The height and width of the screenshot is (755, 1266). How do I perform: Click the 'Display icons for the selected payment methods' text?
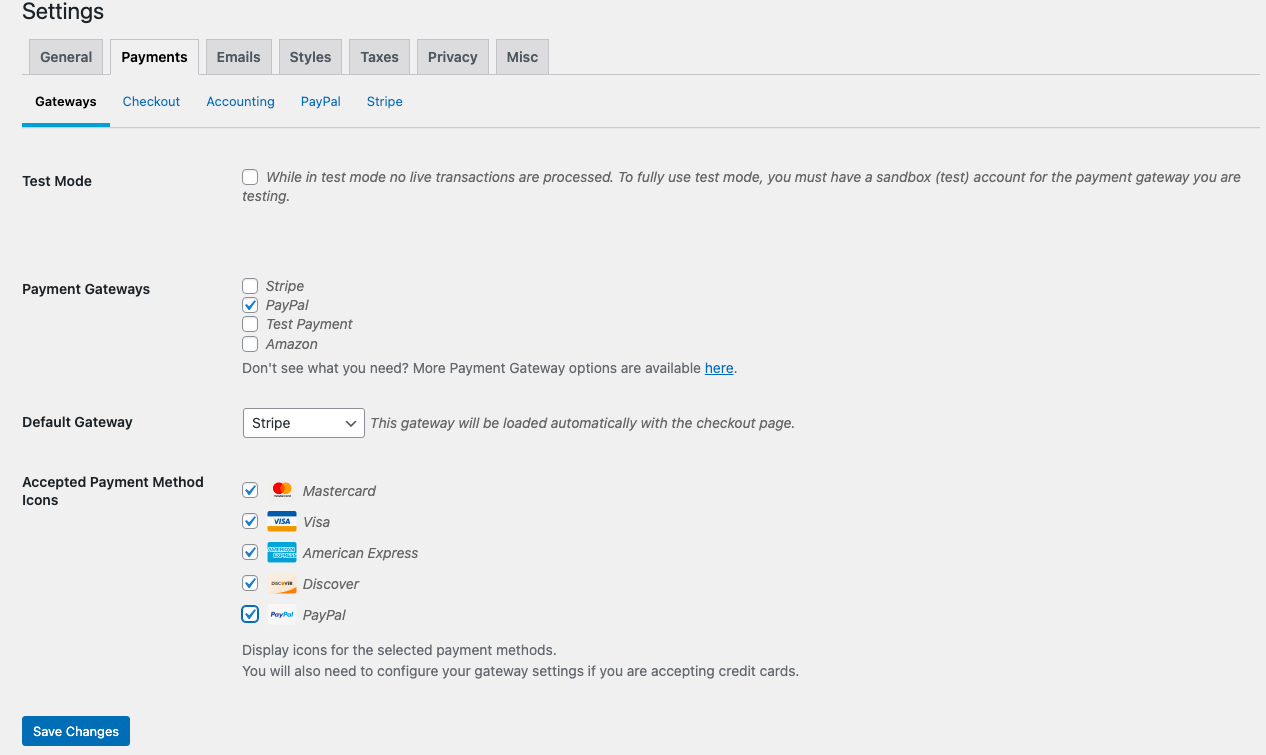(x=399, y=650)
